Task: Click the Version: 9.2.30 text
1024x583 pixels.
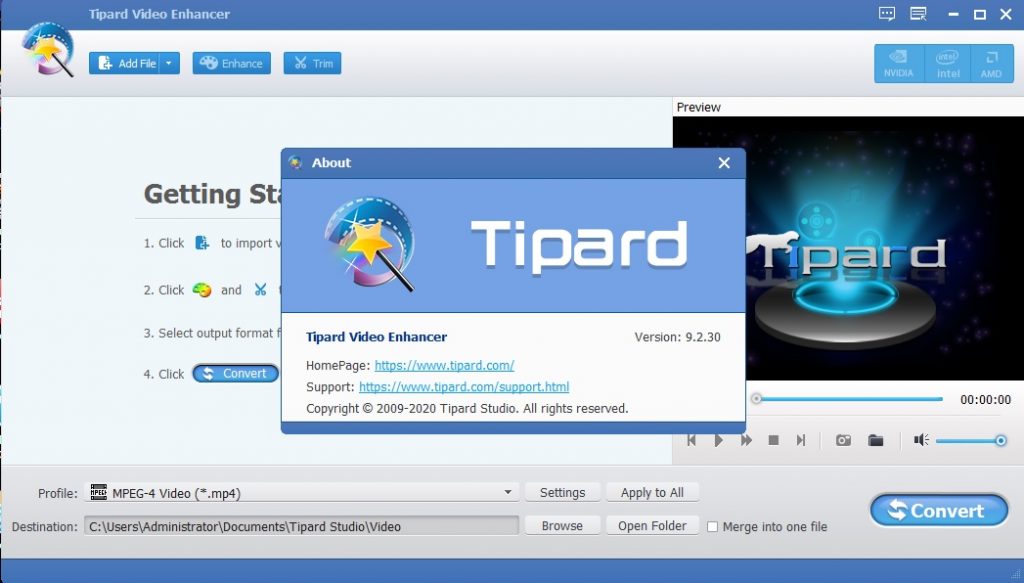Action: (677, 338)
